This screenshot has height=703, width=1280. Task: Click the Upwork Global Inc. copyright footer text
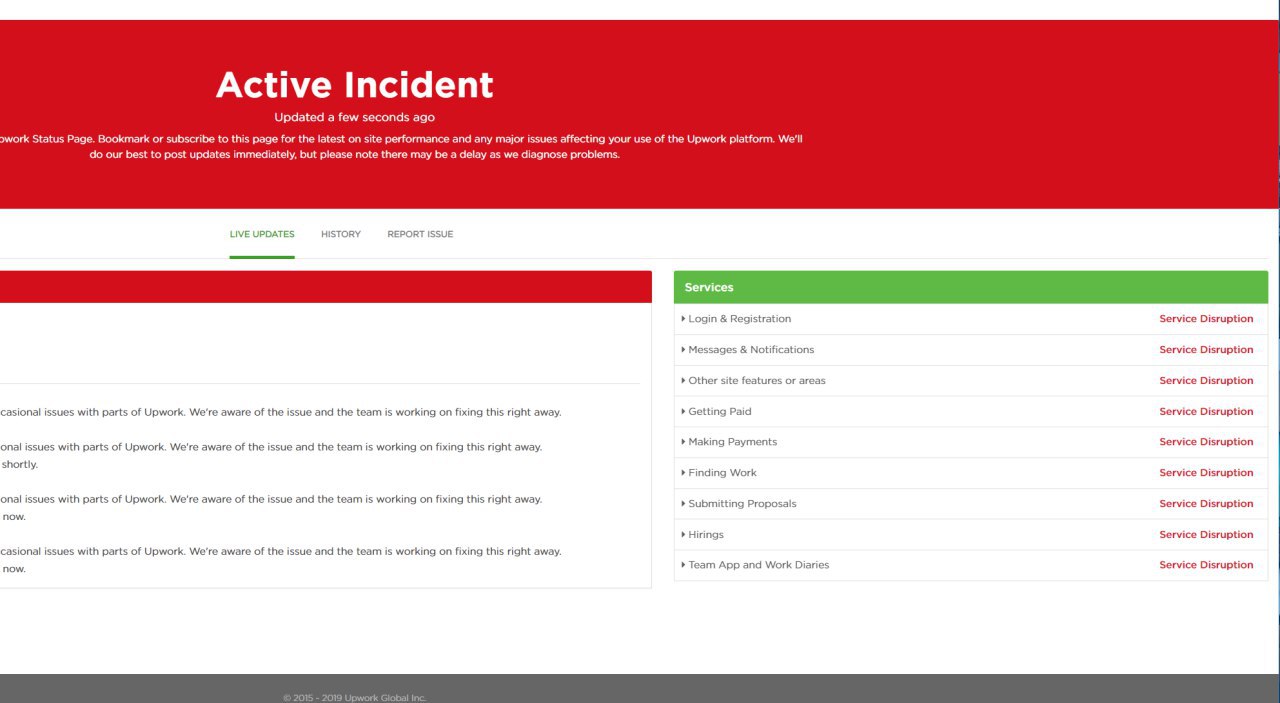355,698
